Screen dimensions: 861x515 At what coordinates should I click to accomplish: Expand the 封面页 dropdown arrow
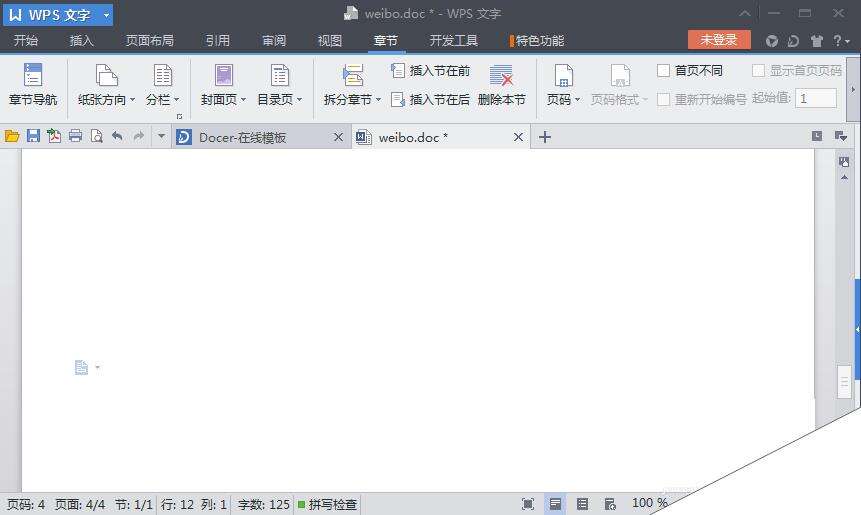point(243,99)
